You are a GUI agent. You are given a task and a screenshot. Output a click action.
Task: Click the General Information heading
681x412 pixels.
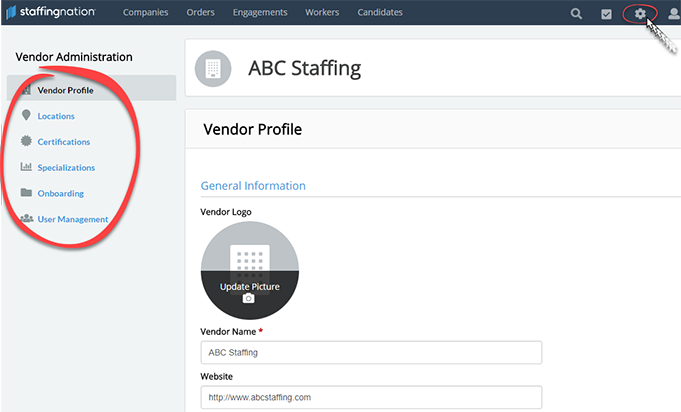[x=253, y=186]
